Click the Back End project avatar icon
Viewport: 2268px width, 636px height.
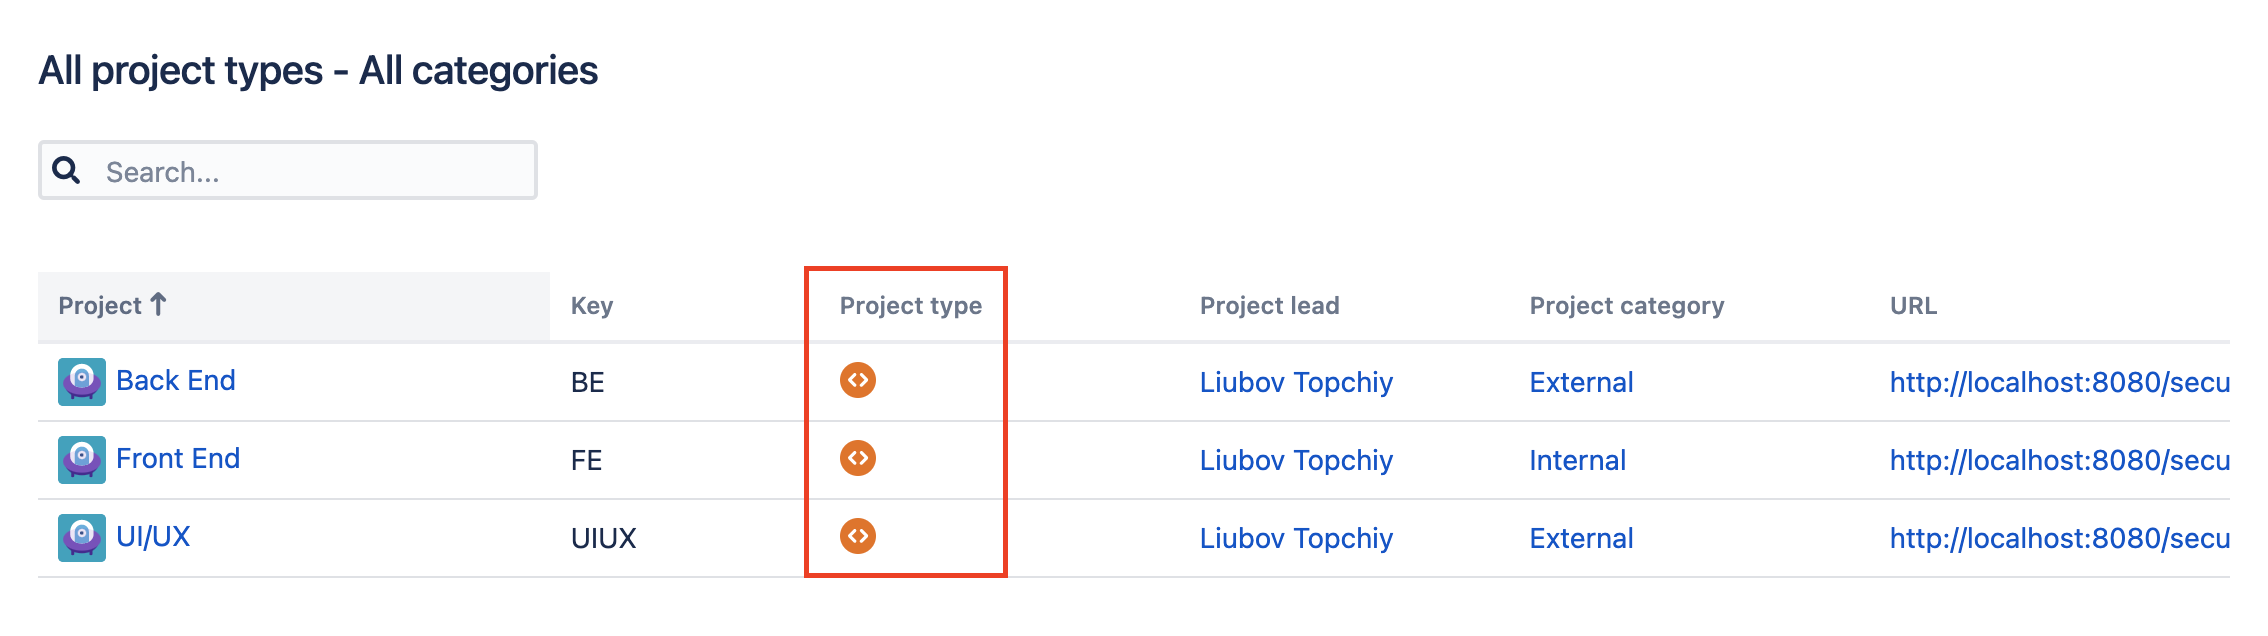82,382
